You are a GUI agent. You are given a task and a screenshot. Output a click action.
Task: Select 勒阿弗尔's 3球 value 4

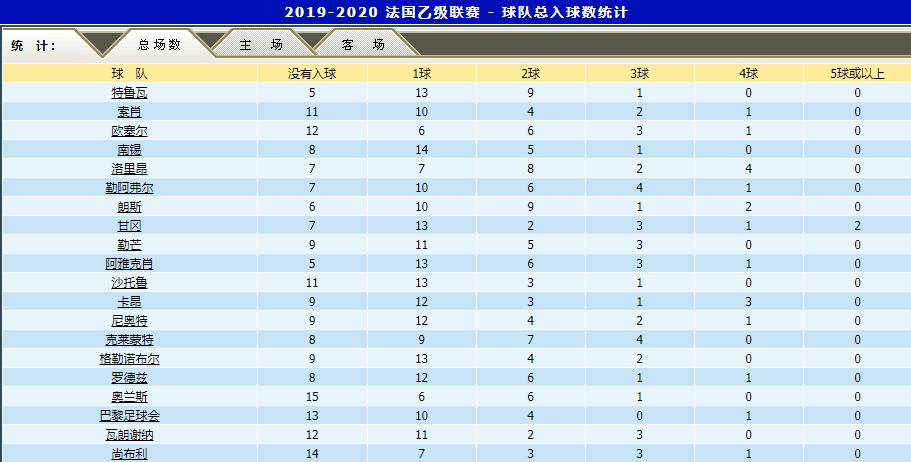[x=640, y=188]
